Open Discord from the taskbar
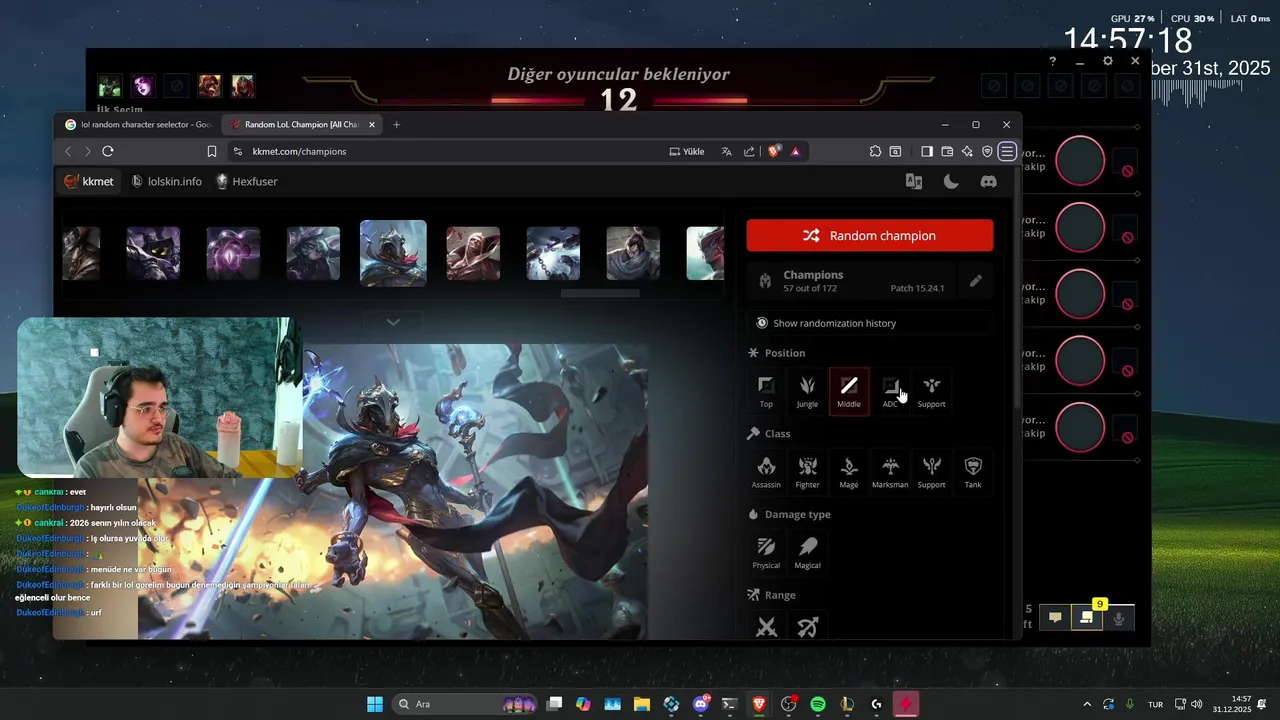Viewport: 1280px width, 720px height. pos(700,704)
